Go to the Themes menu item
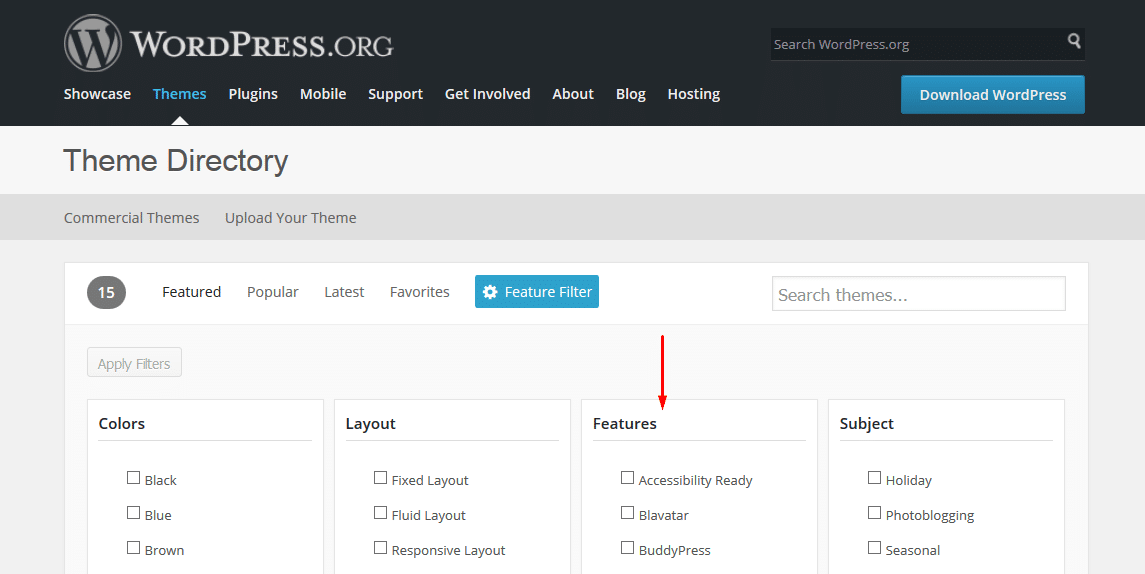1145x574 pixels. coord(180,94)
